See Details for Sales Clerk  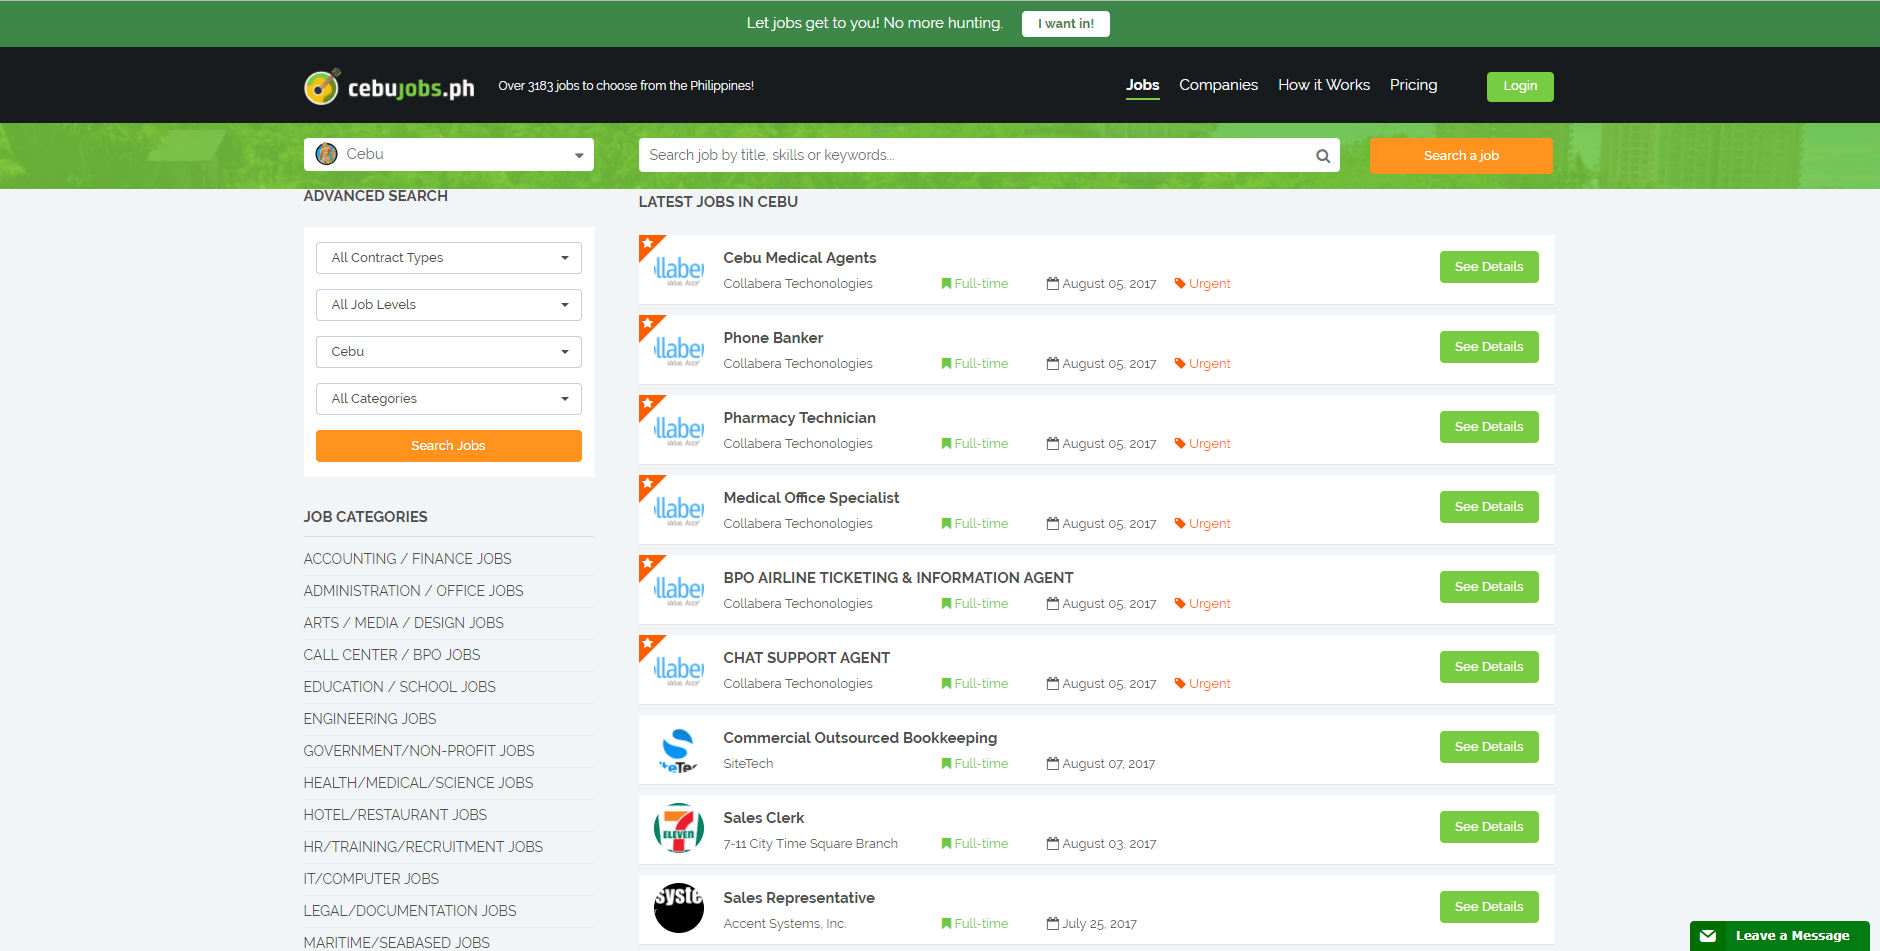pyautogui.click(x=1489, y=827)
